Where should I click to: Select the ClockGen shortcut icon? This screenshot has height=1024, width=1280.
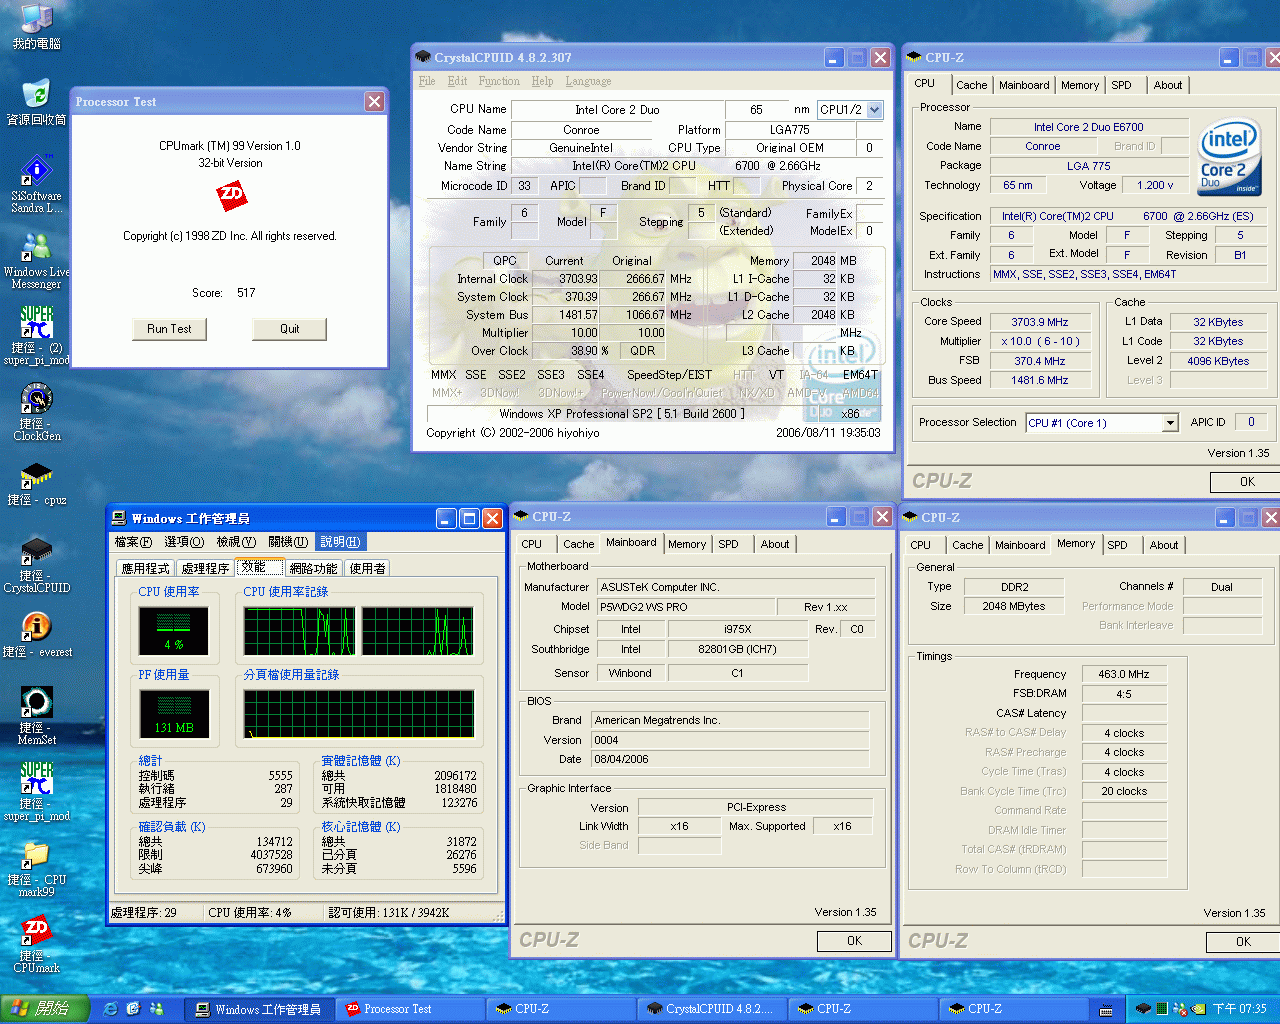[x=36, y=412]
